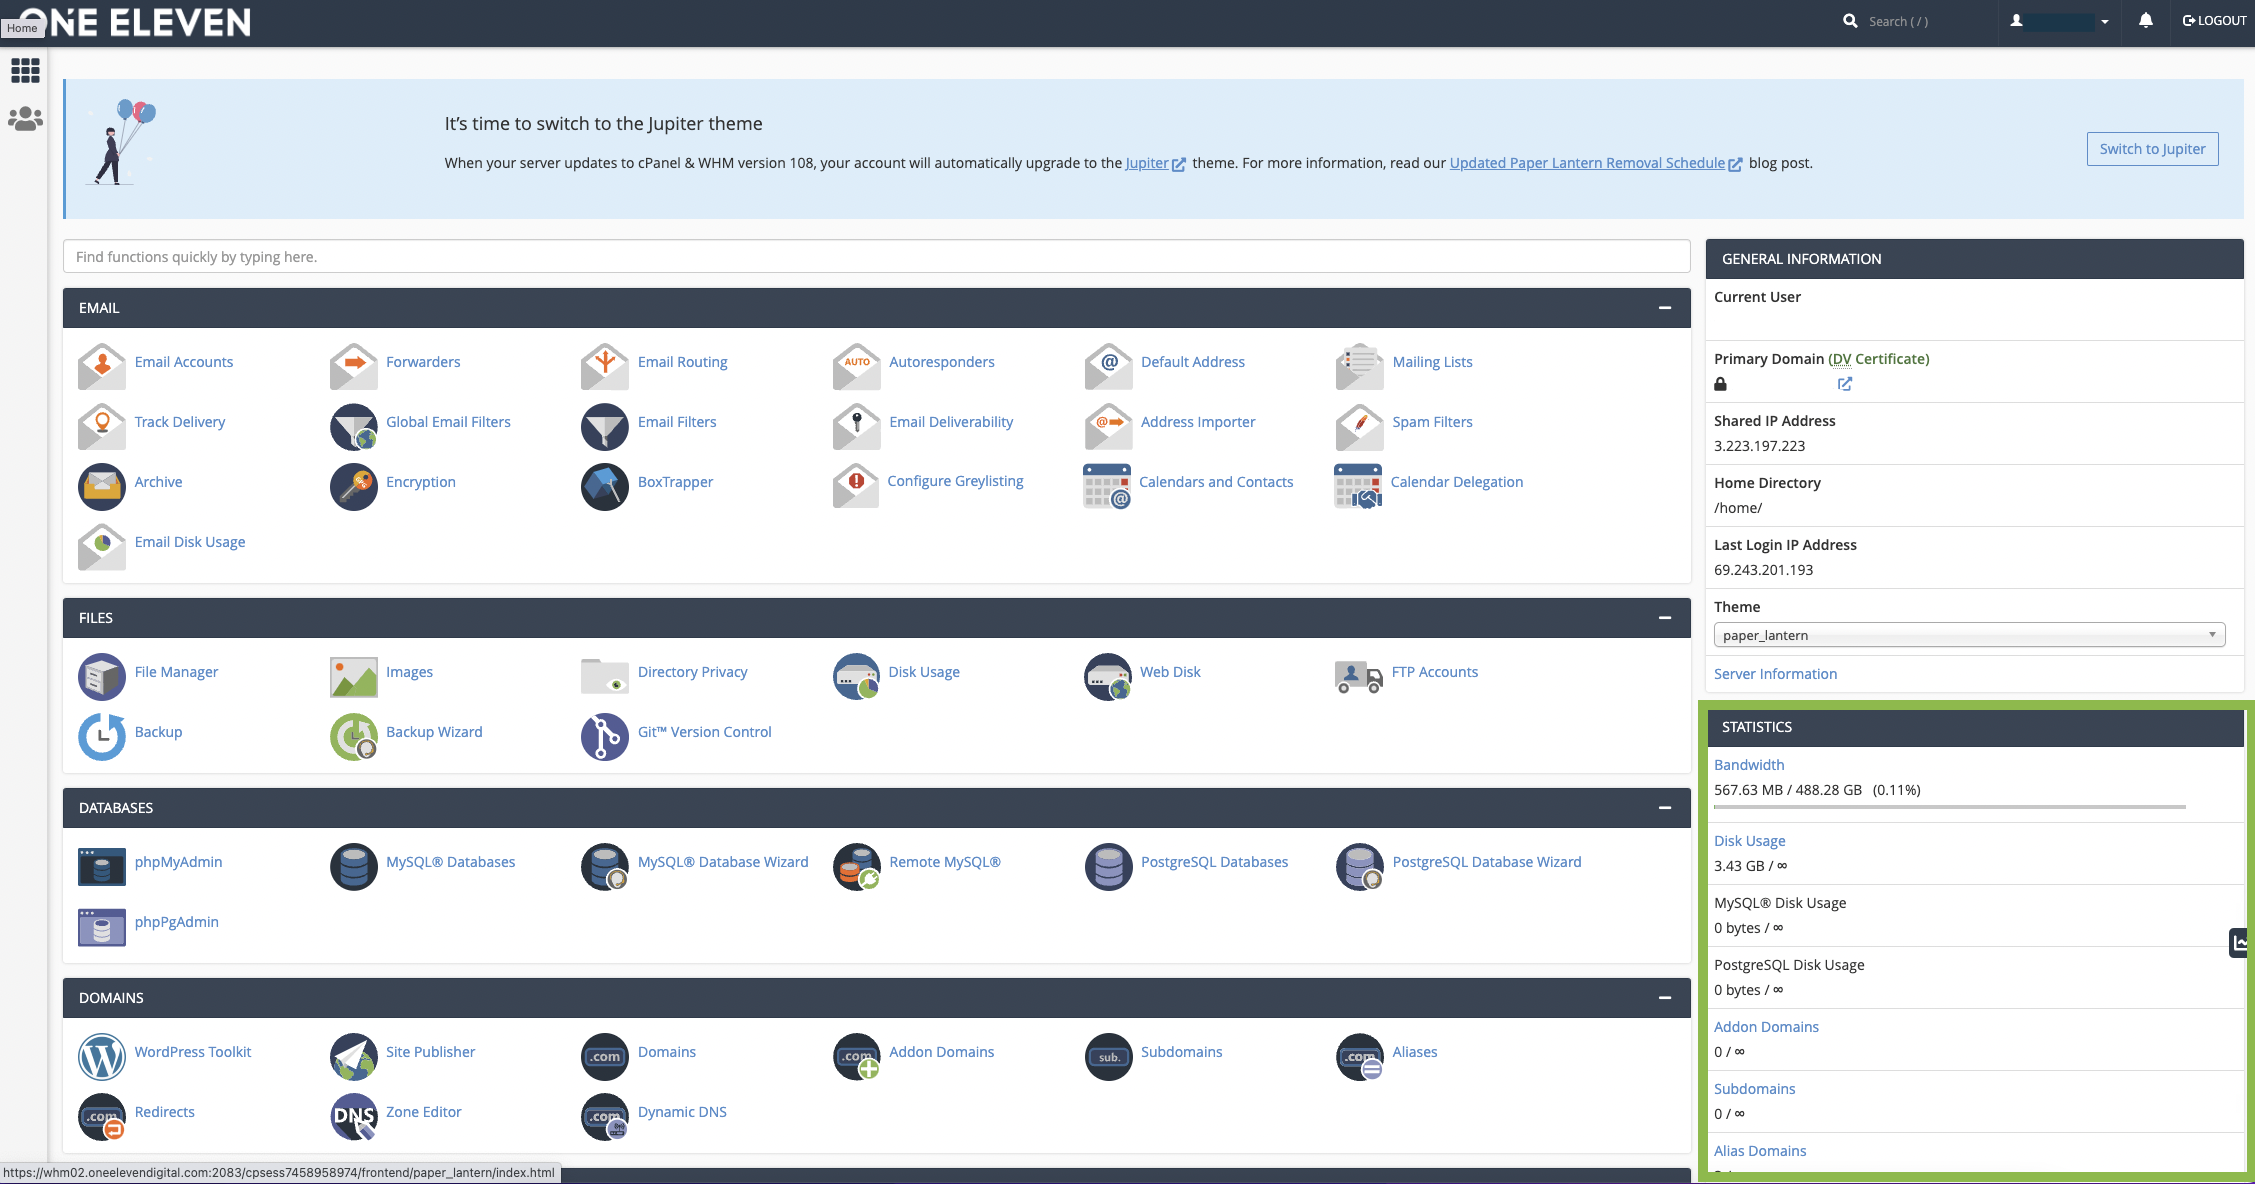2255x1184 pixels.
Task: Collapse the FILES section
Action: 1665,618
